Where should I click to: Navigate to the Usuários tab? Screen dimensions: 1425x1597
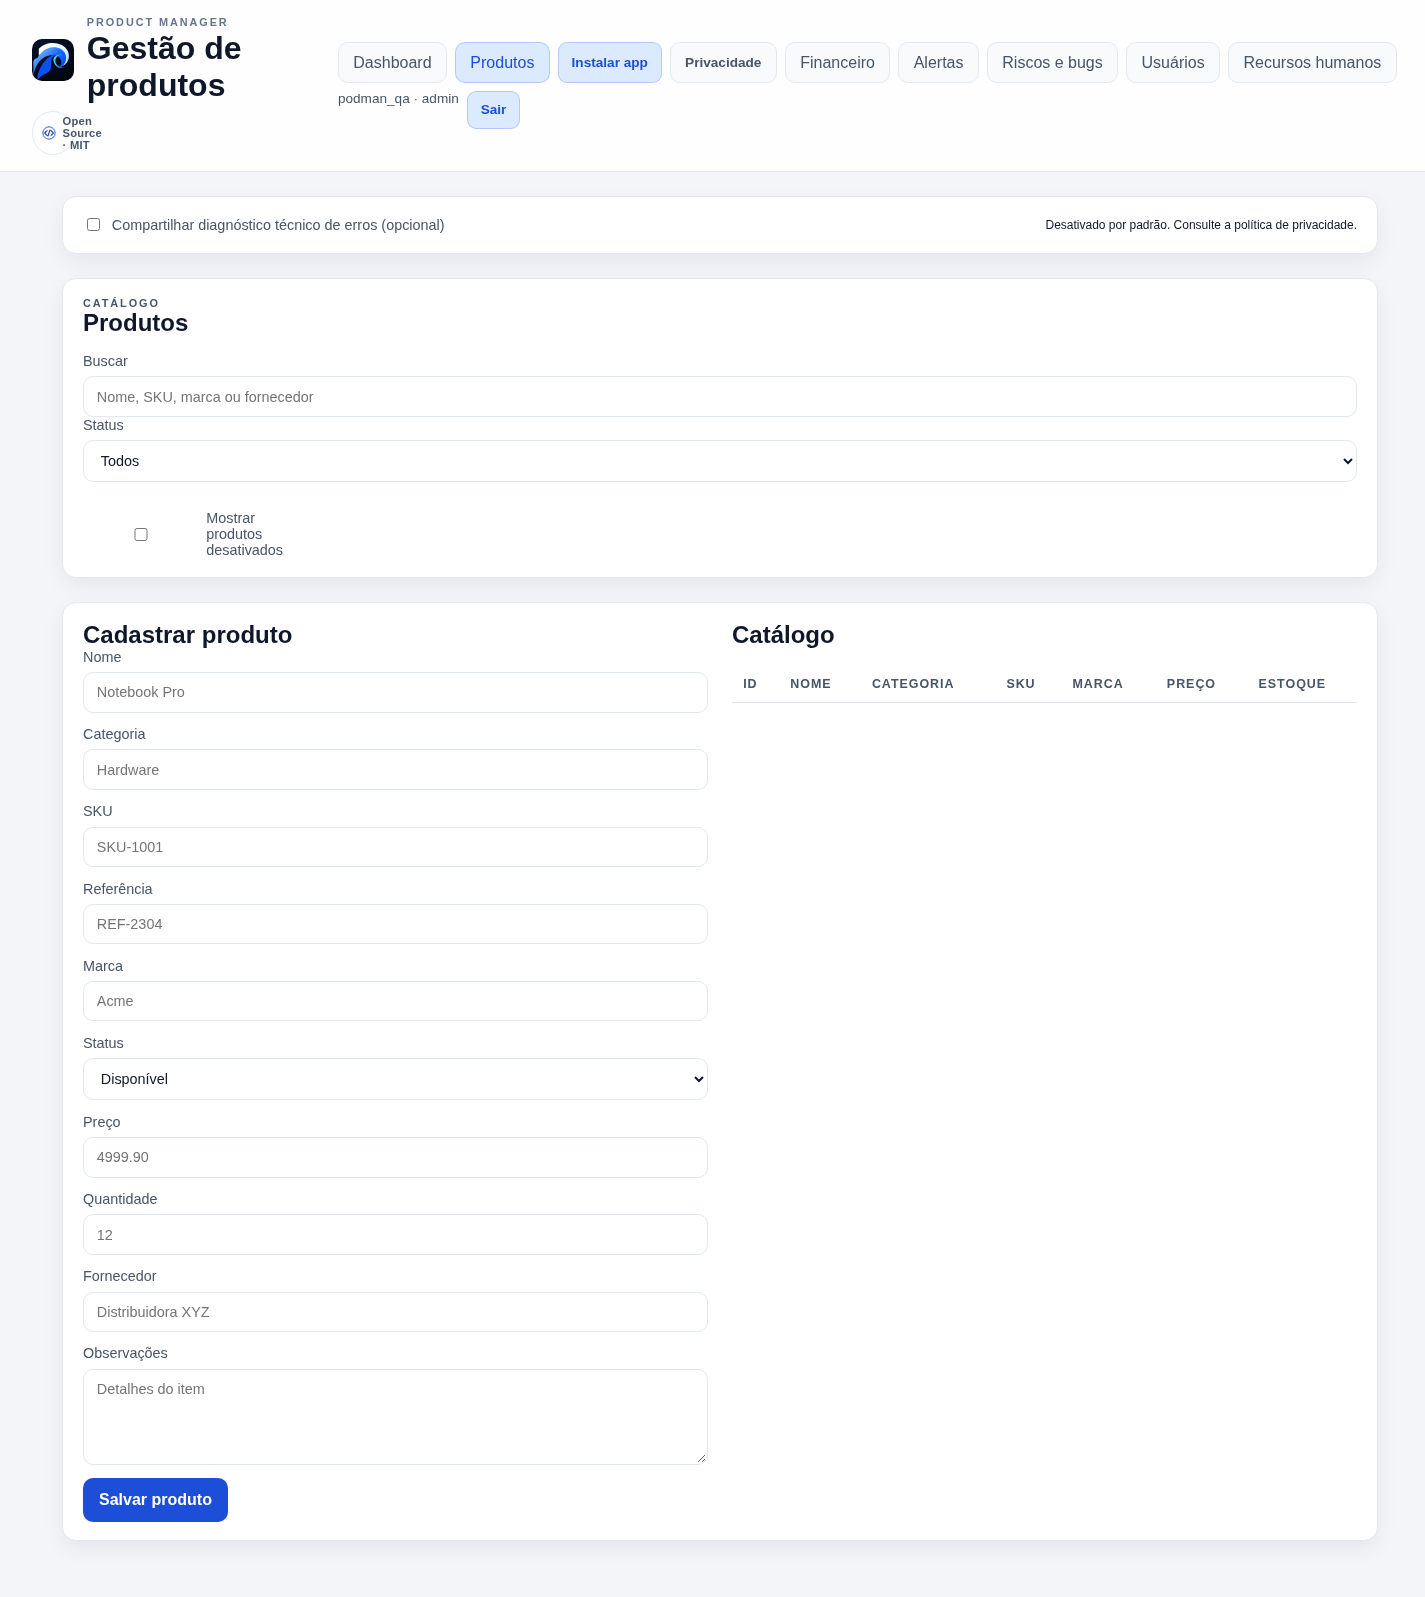point(1173,62)
